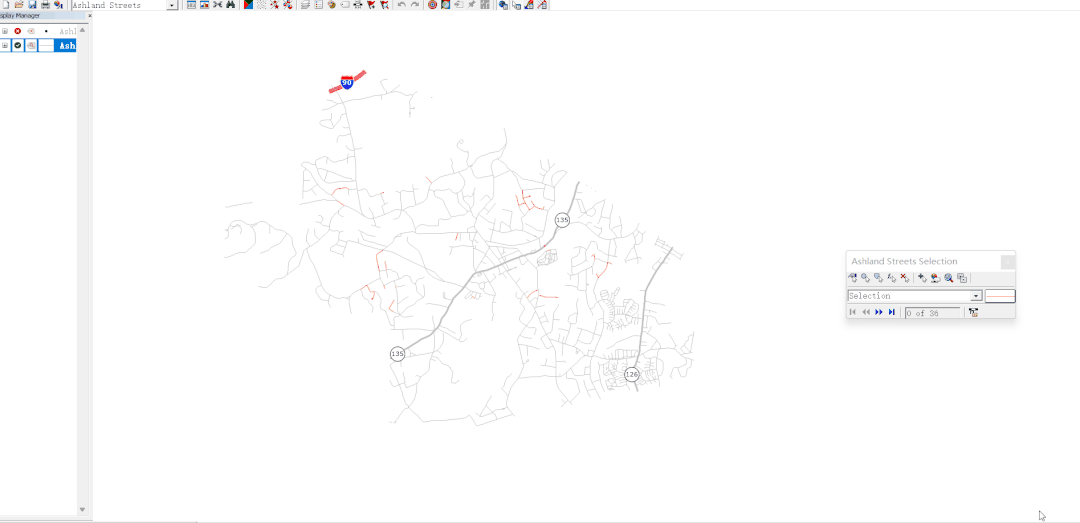Image resolution: width=1080 pixels, height=523 pixels.
Task: Print the map with printer icon
Action: [45, 5]
